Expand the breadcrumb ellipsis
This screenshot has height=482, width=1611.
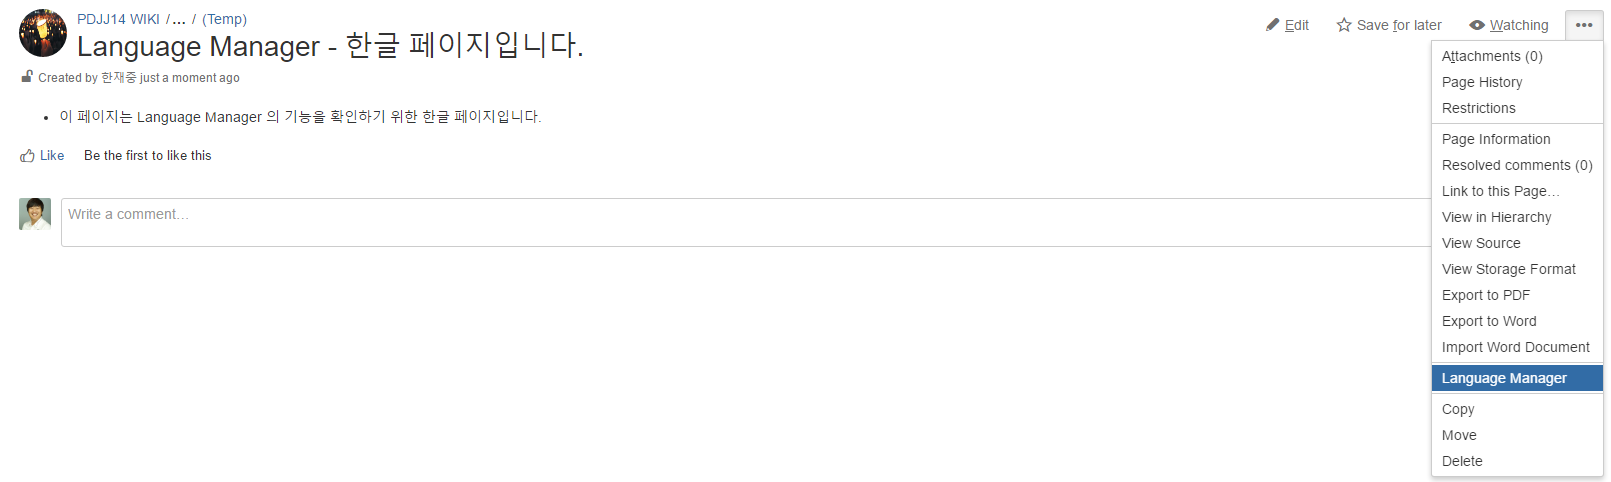pos(179,19)
